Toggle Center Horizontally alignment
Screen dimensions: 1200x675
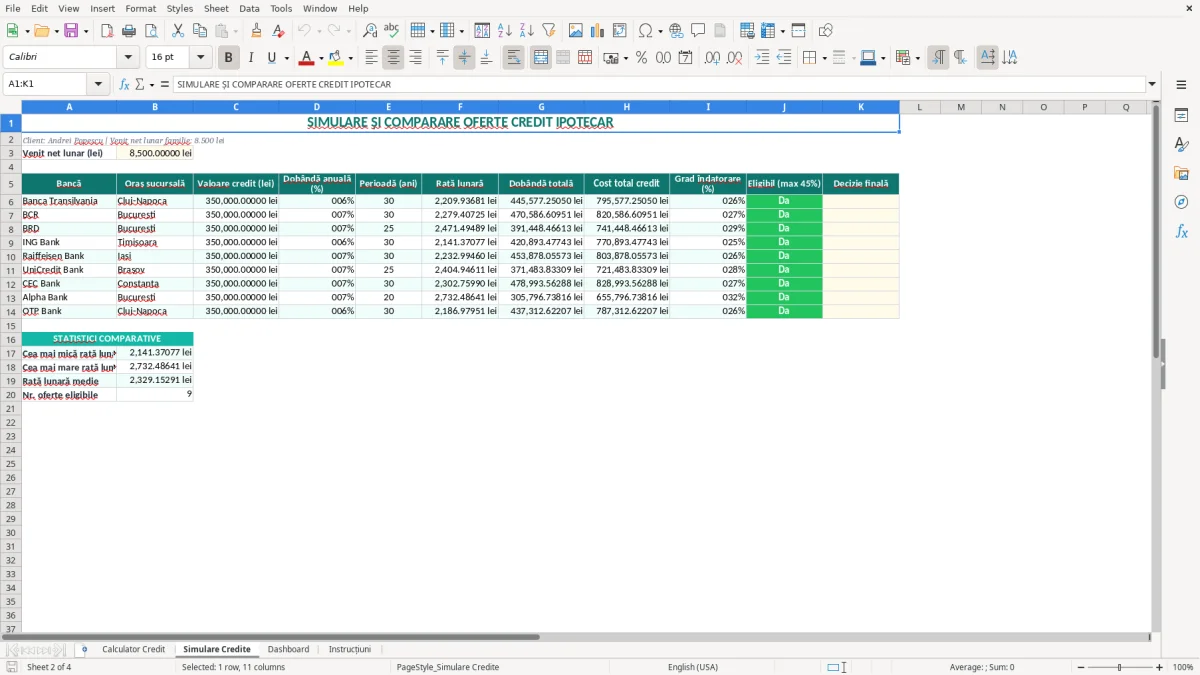click(393, 58)
